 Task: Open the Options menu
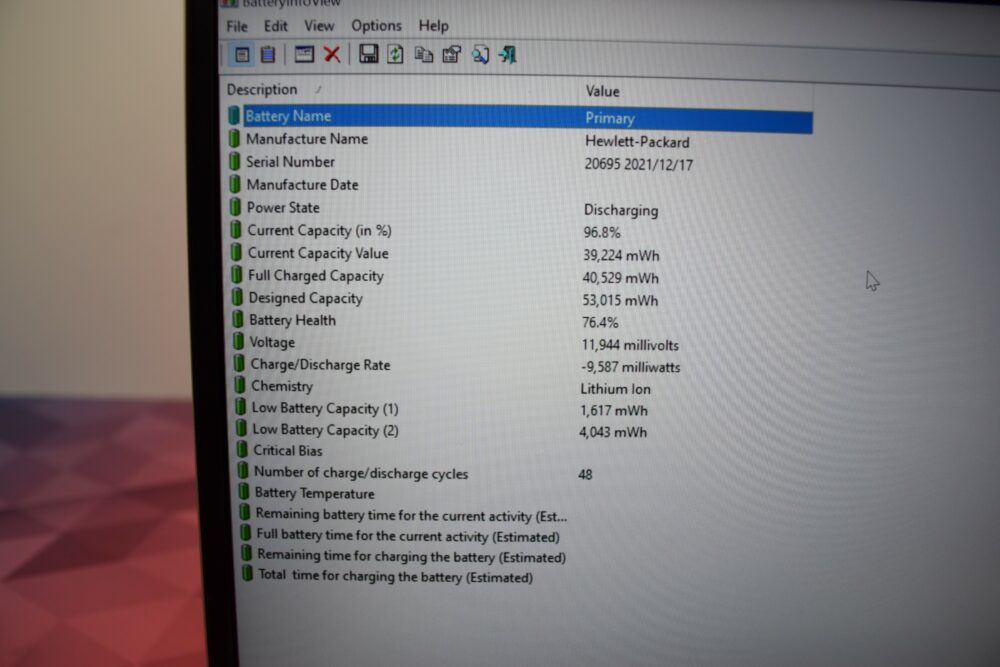[x=376, y=26]
